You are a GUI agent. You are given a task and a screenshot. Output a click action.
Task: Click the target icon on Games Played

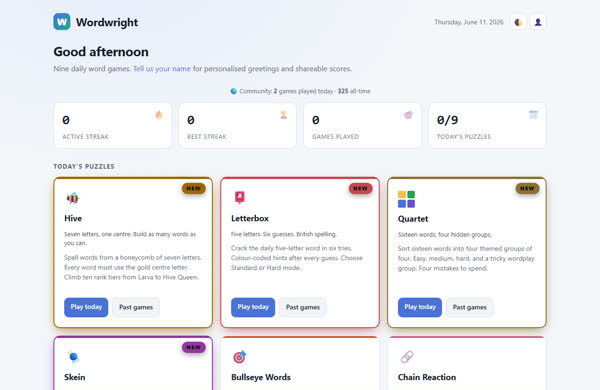pos(408,115)
